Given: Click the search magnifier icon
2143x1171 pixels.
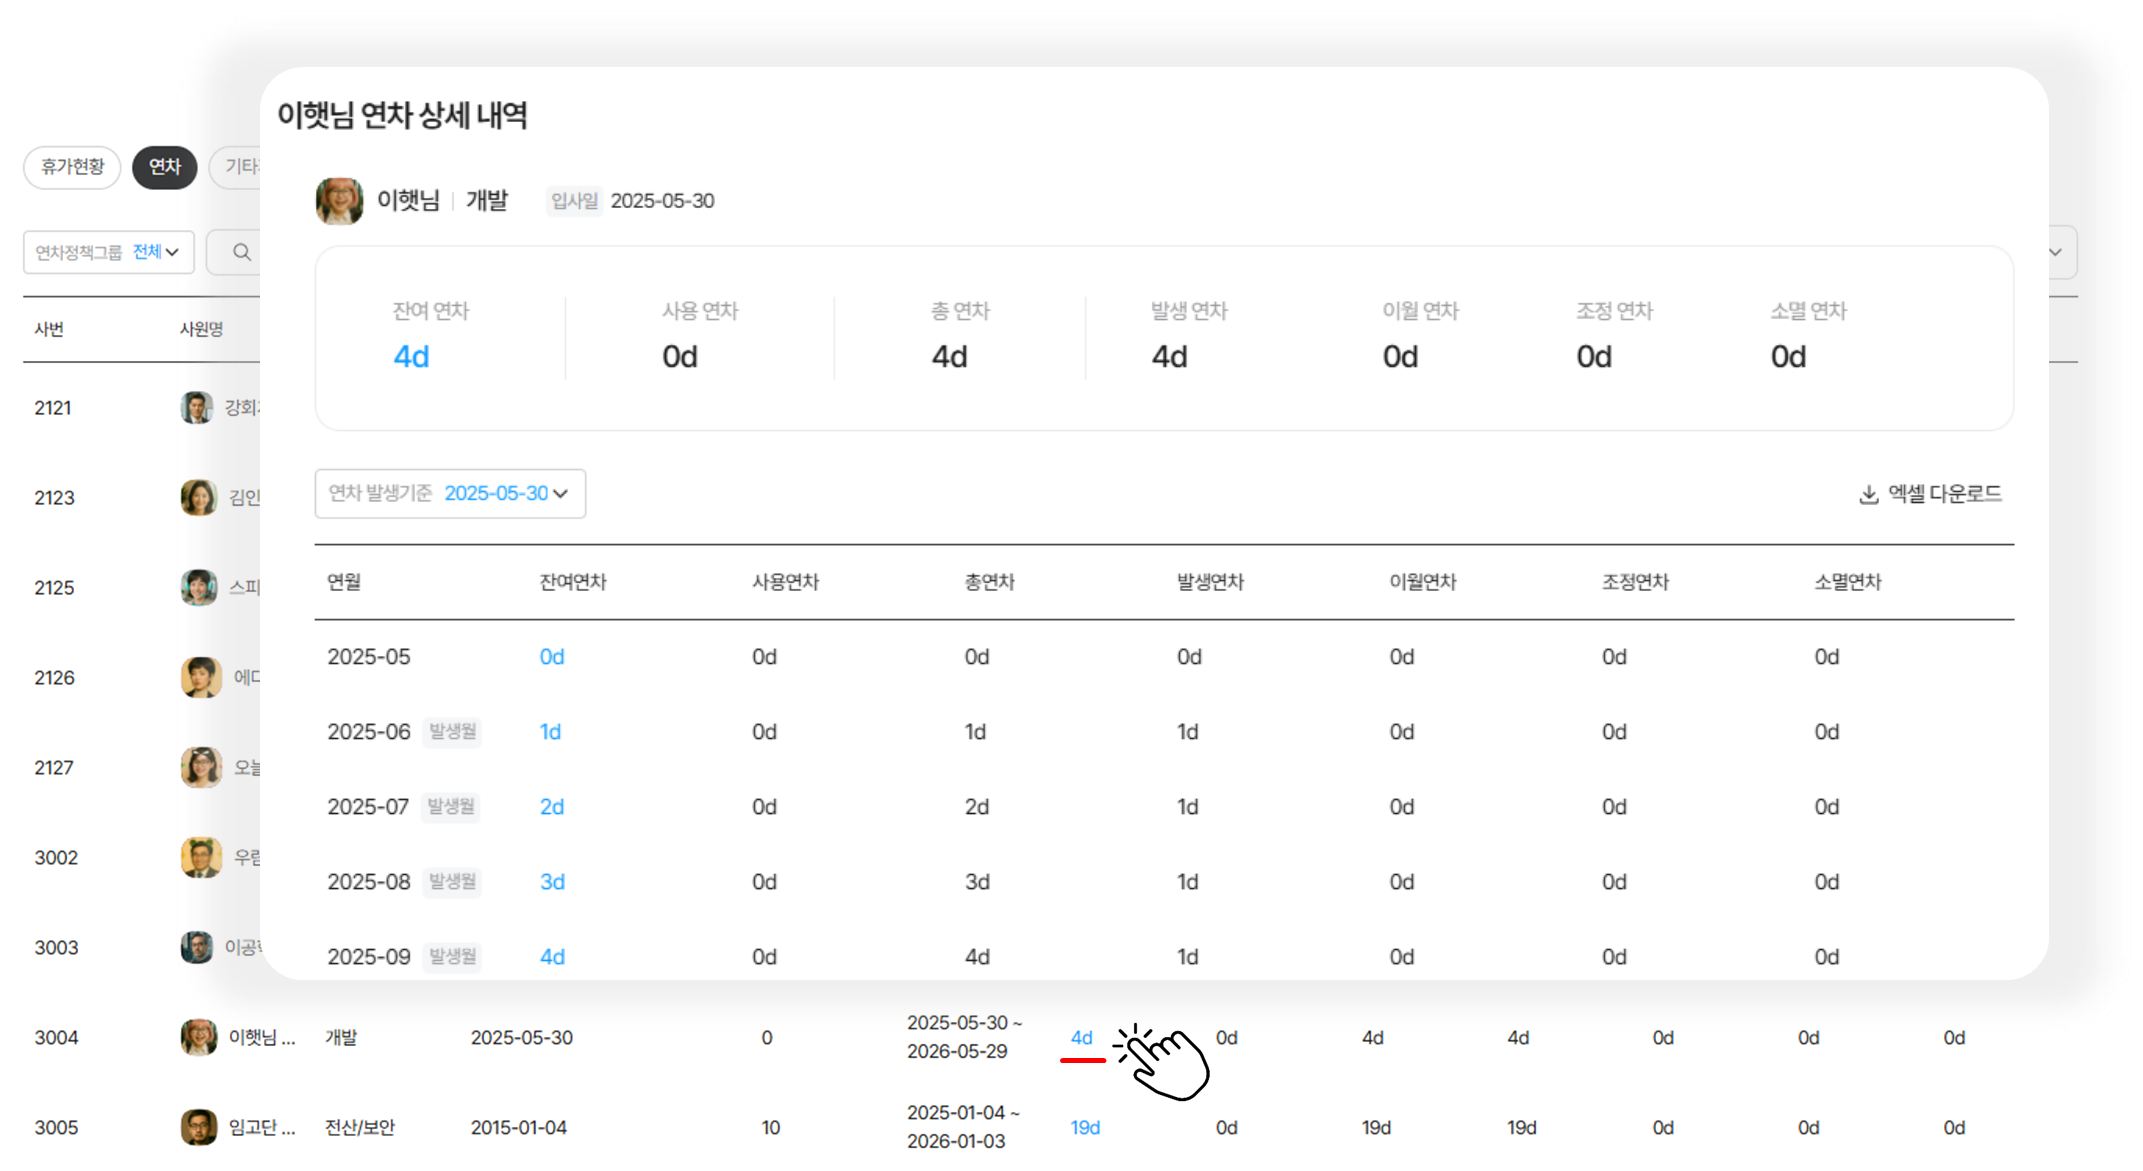Looking at the screenshot, I should click(241, 252).
